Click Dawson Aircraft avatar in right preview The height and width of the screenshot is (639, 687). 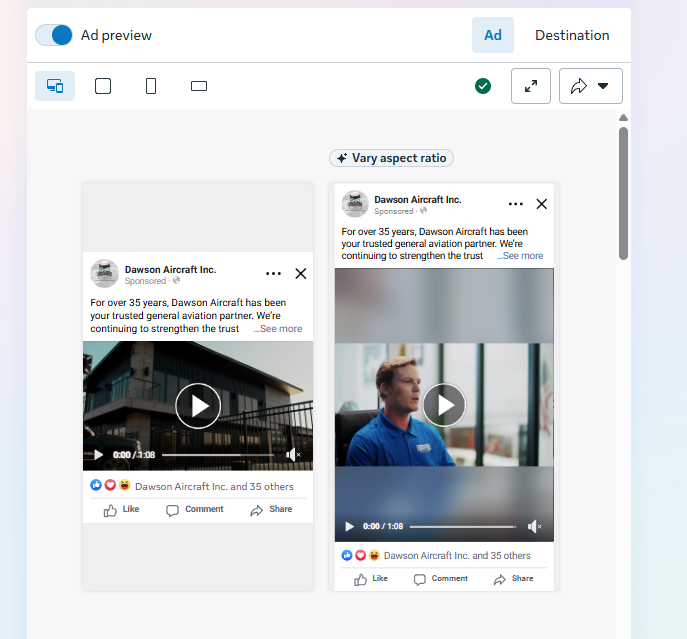[355, 204]
